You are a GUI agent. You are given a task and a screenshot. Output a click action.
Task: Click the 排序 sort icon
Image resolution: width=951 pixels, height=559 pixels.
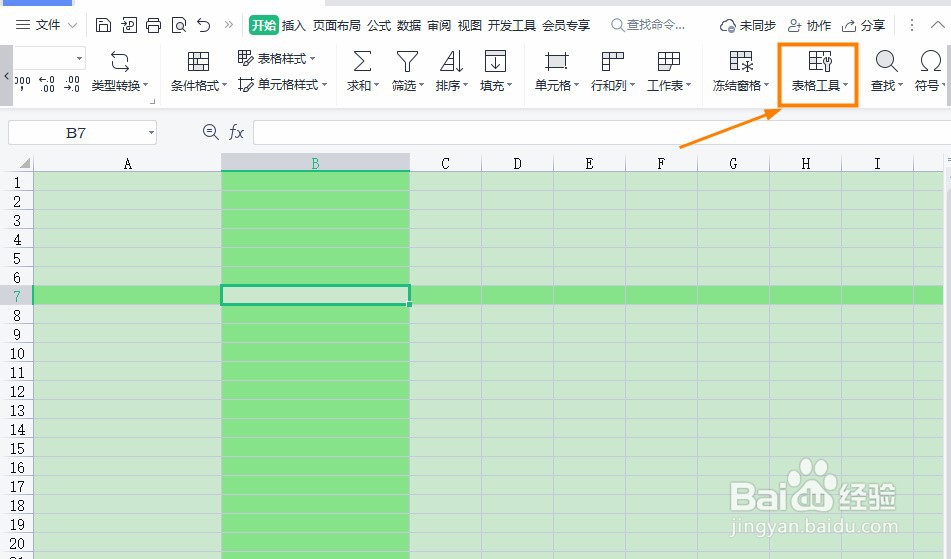(452, 61)
